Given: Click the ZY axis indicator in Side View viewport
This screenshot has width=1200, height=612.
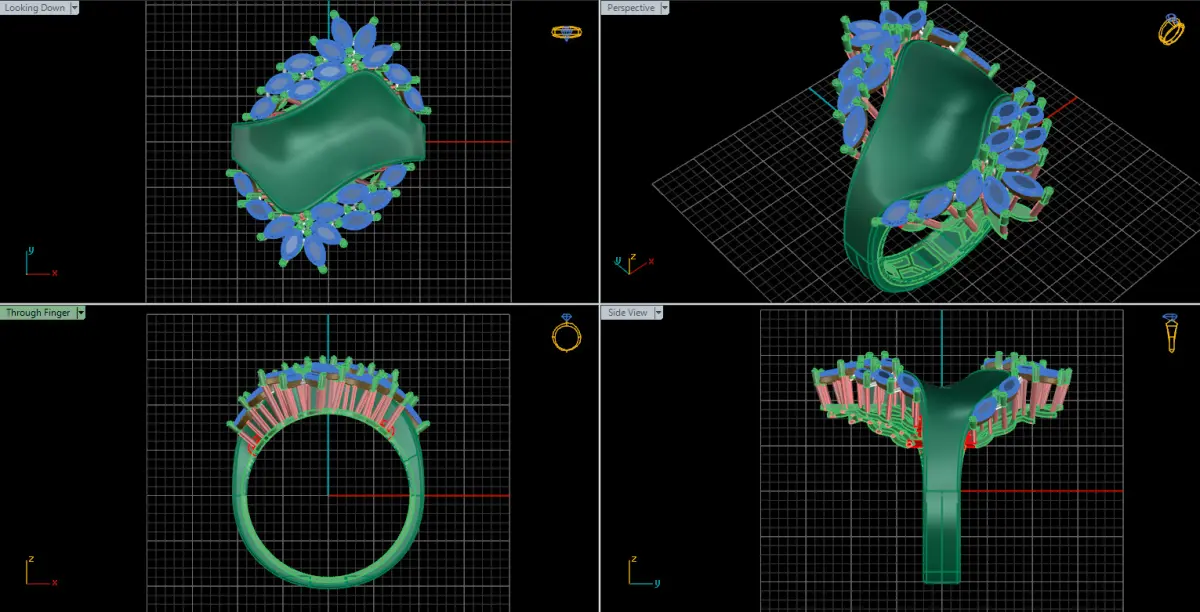Looking at the screenshot, I should 644,572.
